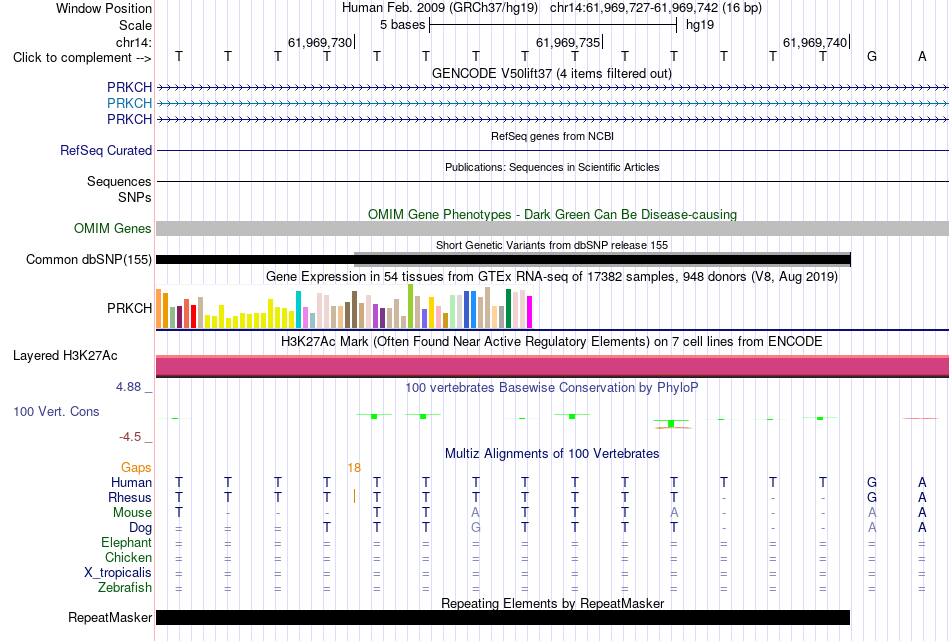The image size is (950, 641).
Task: Click the Dog species label
Action: click(140, 528)
